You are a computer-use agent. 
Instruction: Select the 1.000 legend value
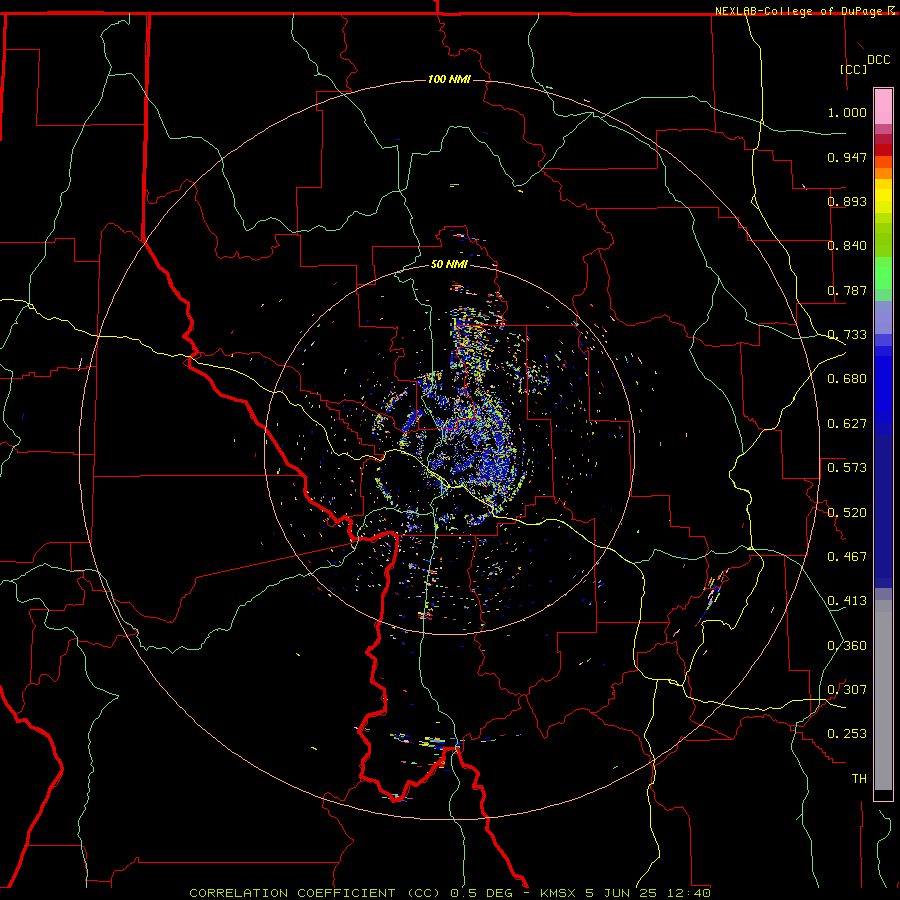[x=847, y=112]
